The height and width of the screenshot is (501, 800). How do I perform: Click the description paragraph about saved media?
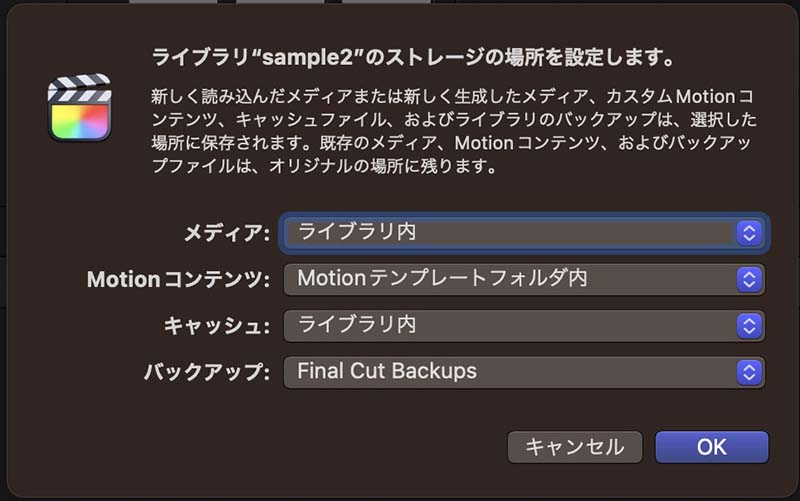[x=454, y=131]
